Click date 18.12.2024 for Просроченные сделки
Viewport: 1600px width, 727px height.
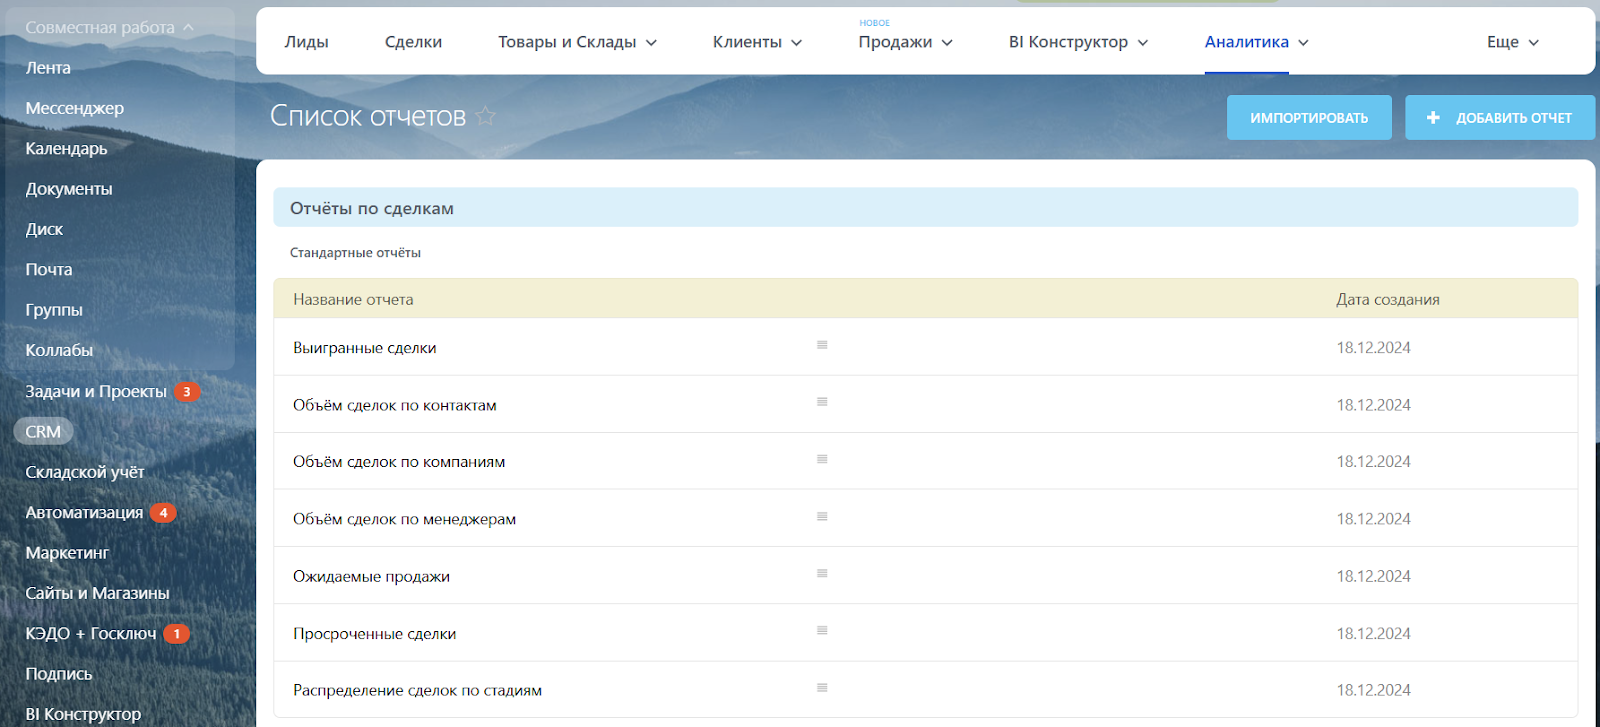(1373, 634)
